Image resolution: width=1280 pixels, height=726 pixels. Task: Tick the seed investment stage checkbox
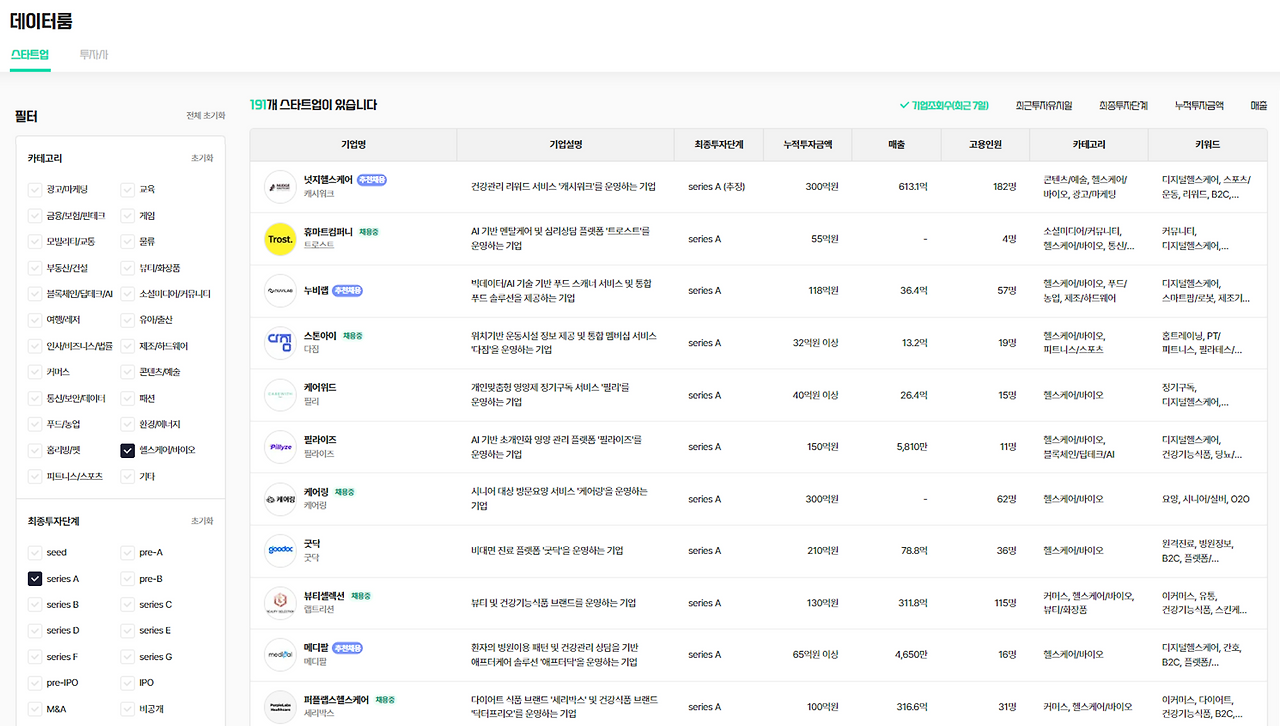(35, 552)
